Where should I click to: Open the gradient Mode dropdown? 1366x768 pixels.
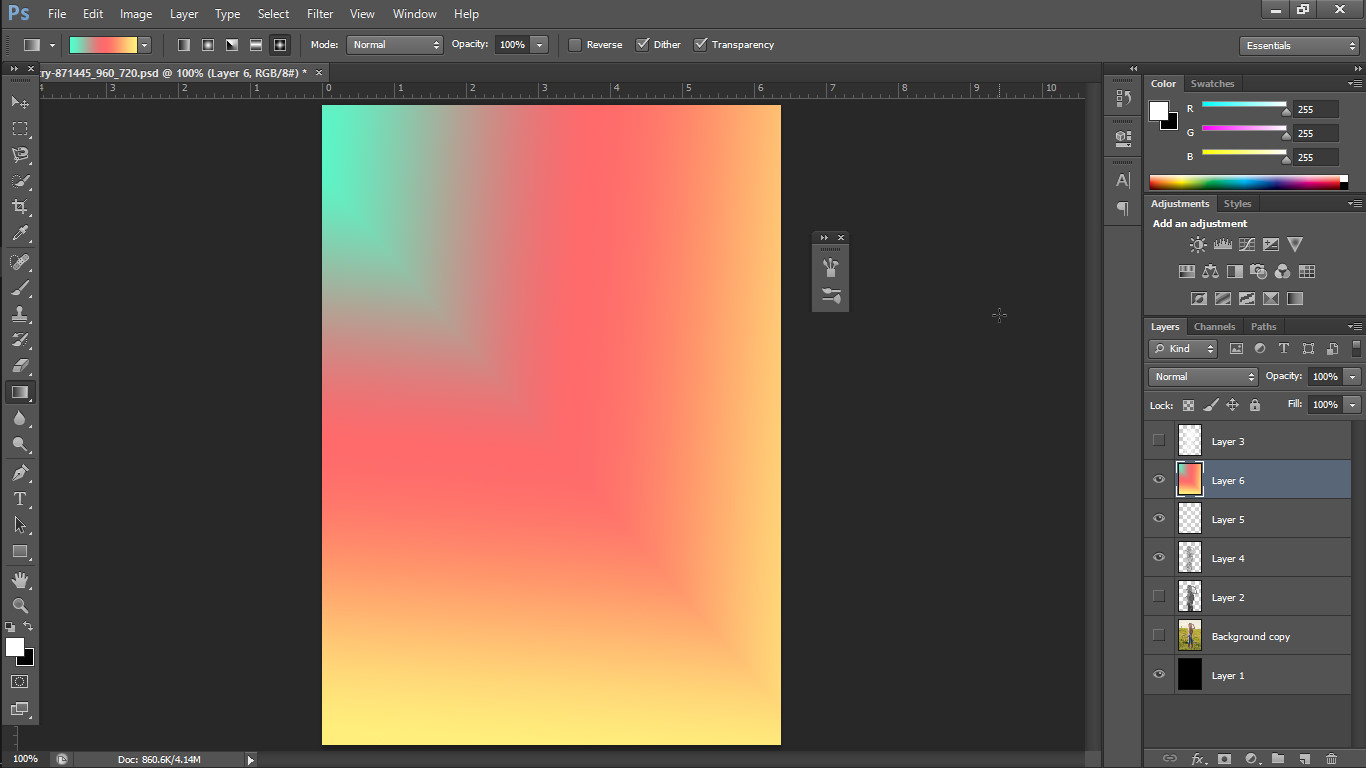tap(395, 45)
